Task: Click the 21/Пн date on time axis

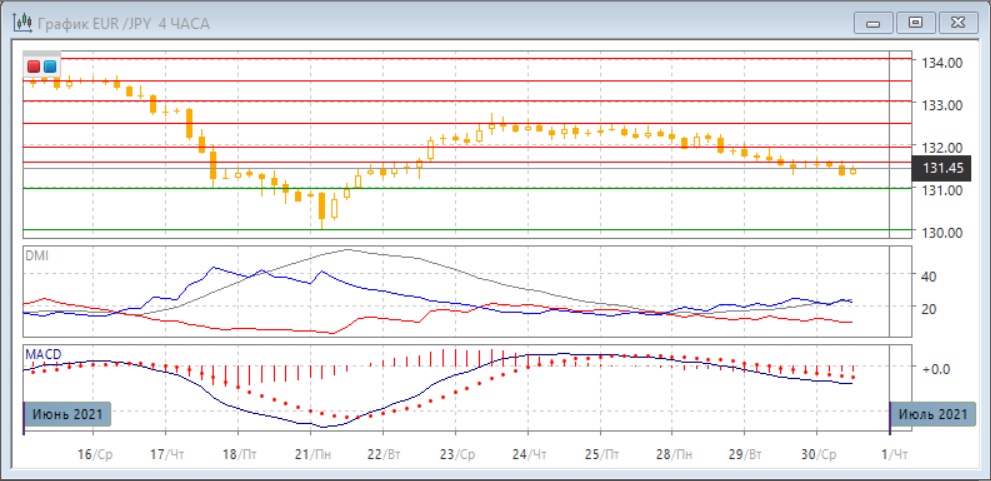Action: [x=310, y=453]
